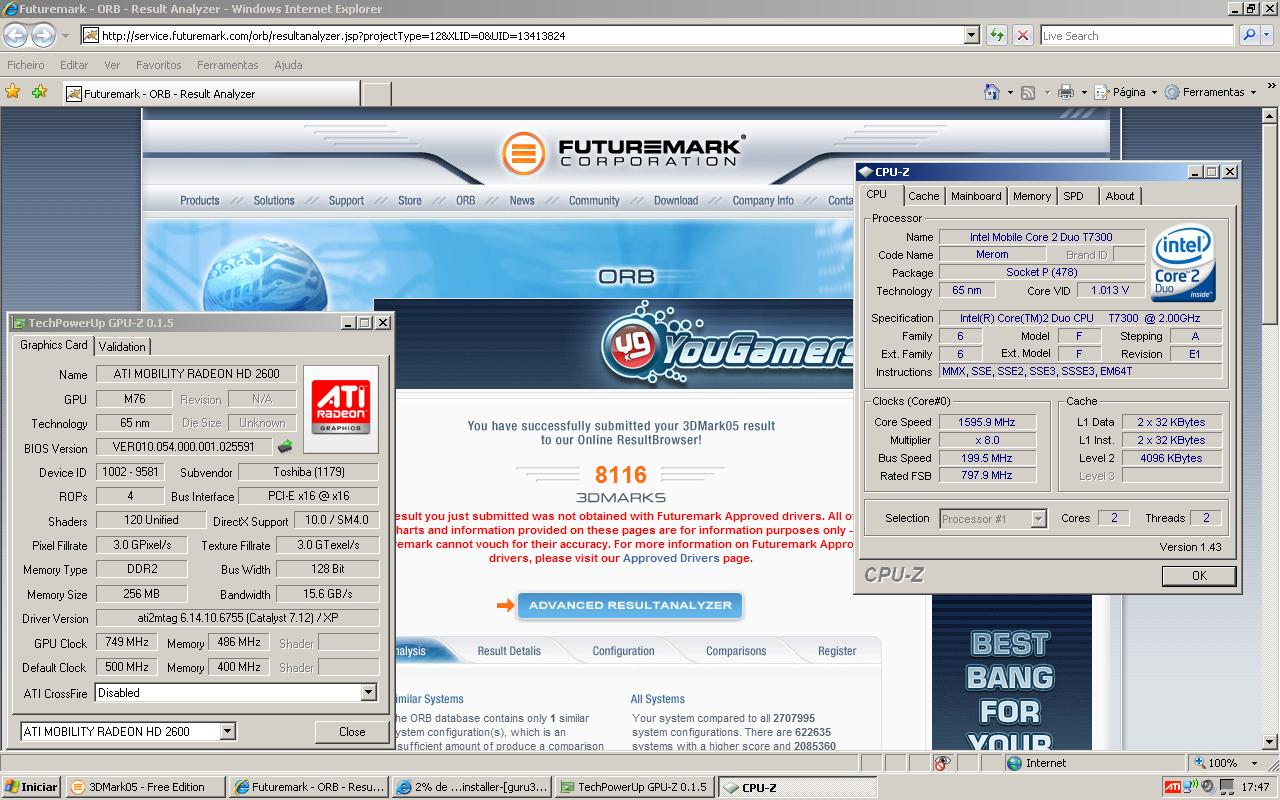Image resolution: width=1280 pixels, height=800 pixels.
Task: Click the Products nav link on Futuremark
Action: (199, 200)
